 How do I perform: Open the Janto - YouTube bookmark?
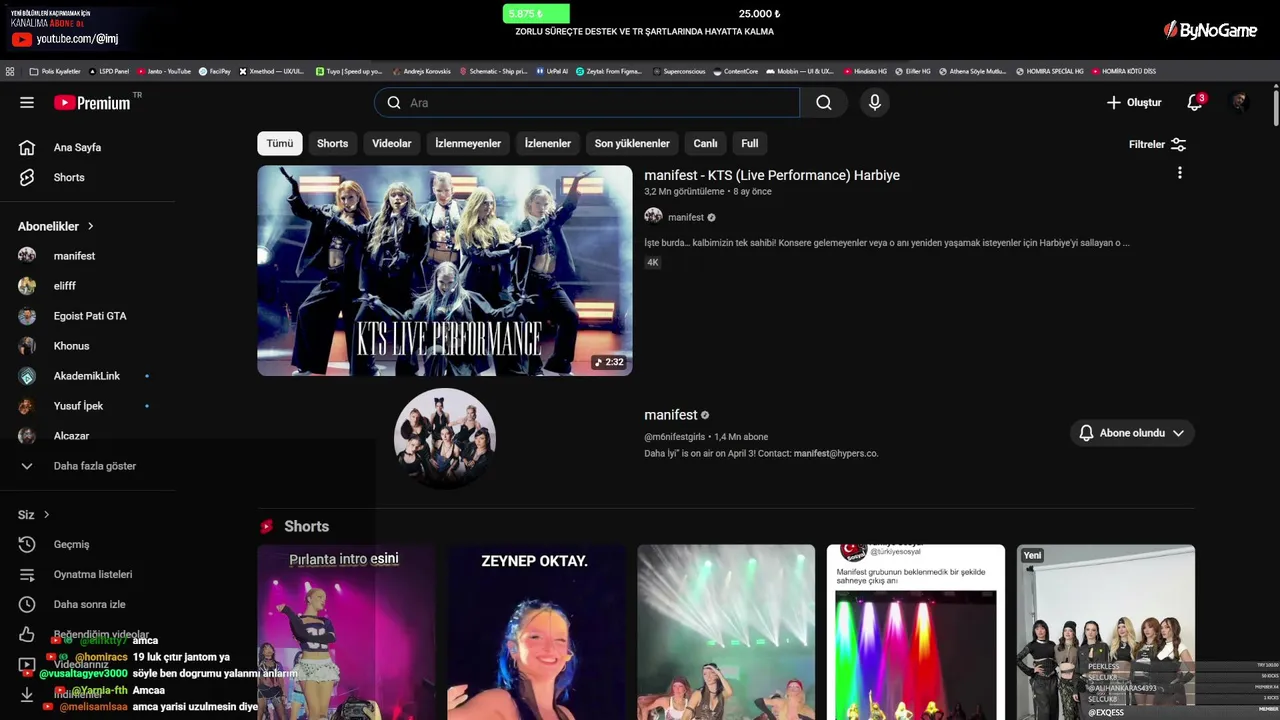164,72
